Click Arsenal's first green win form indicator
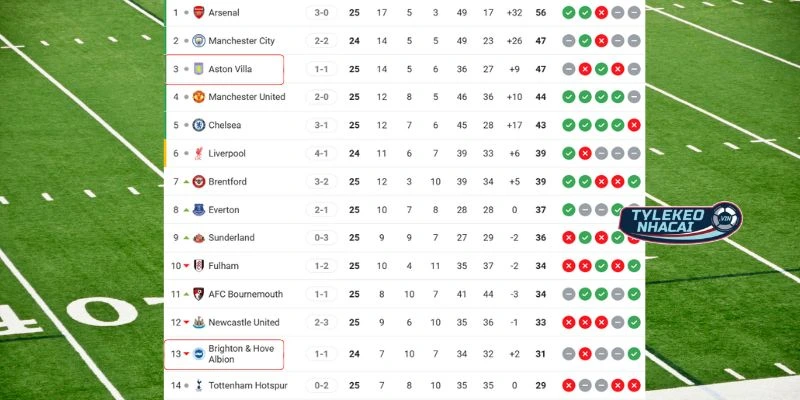This screenshot has height=400, width=800. click(568, 13)
